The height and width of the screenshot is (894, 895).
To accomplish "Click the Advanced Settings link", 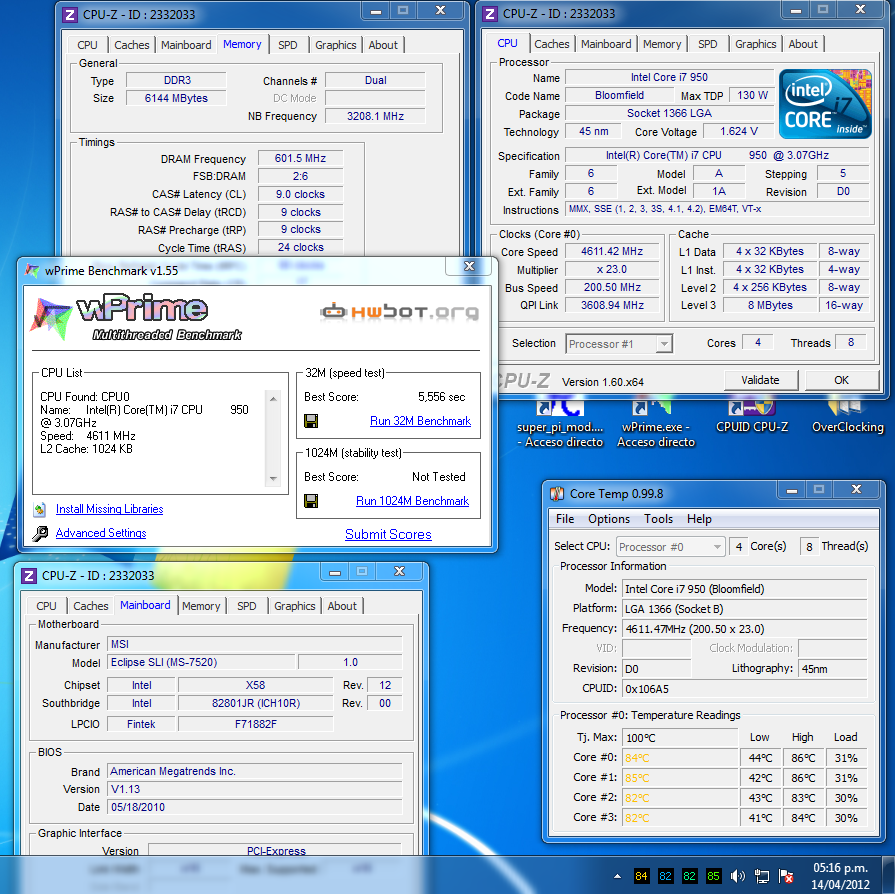I will tap(101, 533).
